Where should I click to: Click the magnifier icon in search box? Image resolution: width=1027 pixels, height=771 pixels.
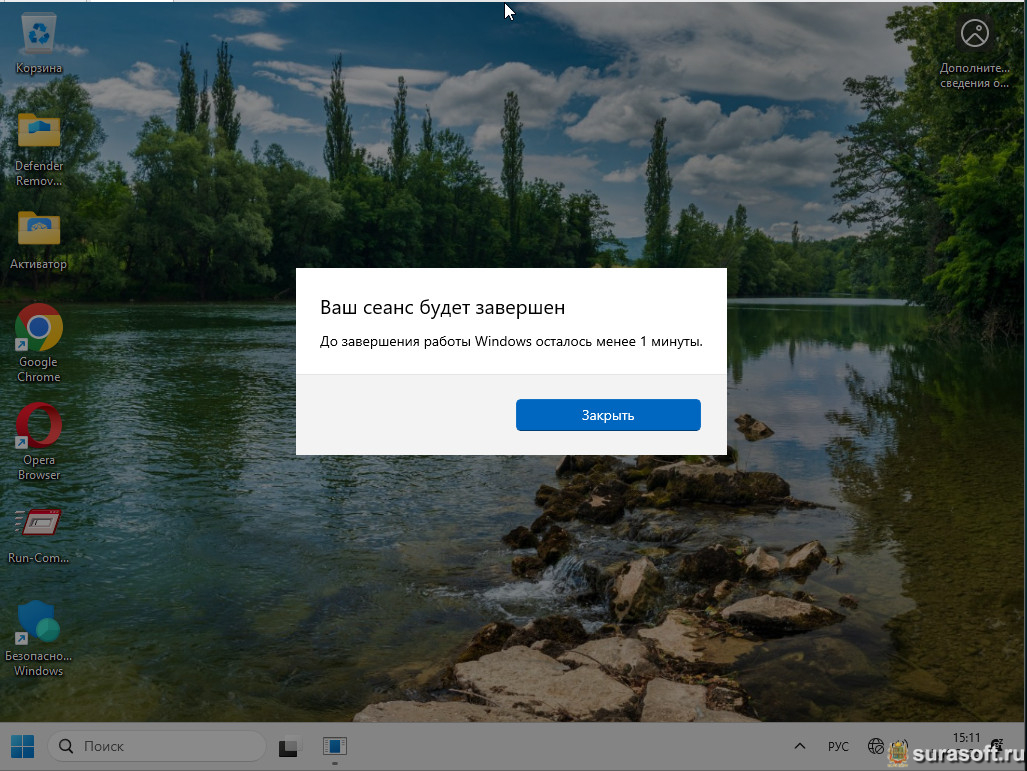click(x=67, y=746)
